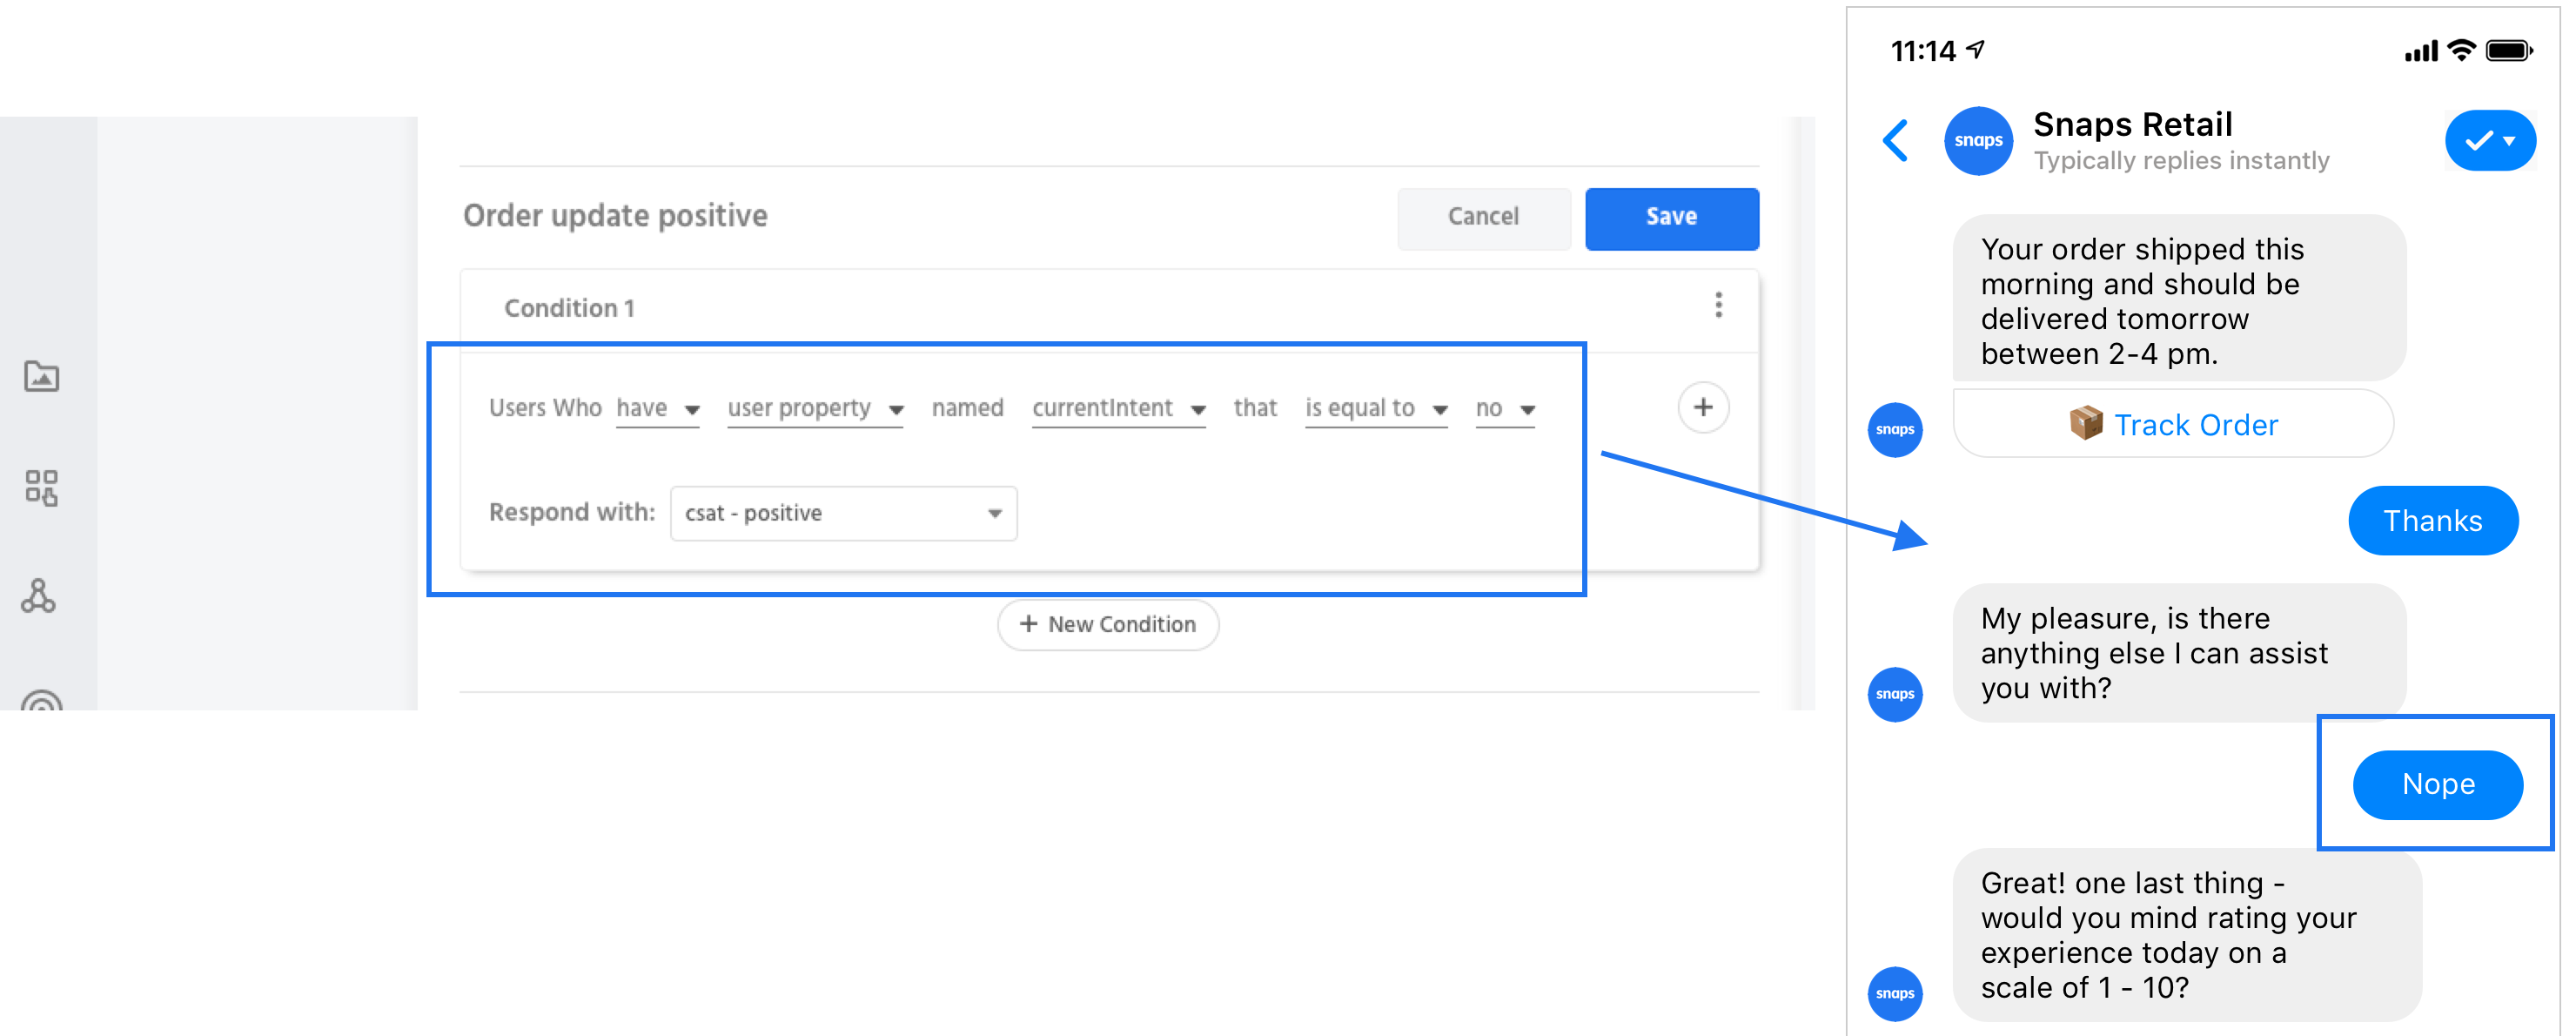Screen dimensions: 2576x1036
Task: Open the 'no' value dropdown
Action: click(1504, 409)
